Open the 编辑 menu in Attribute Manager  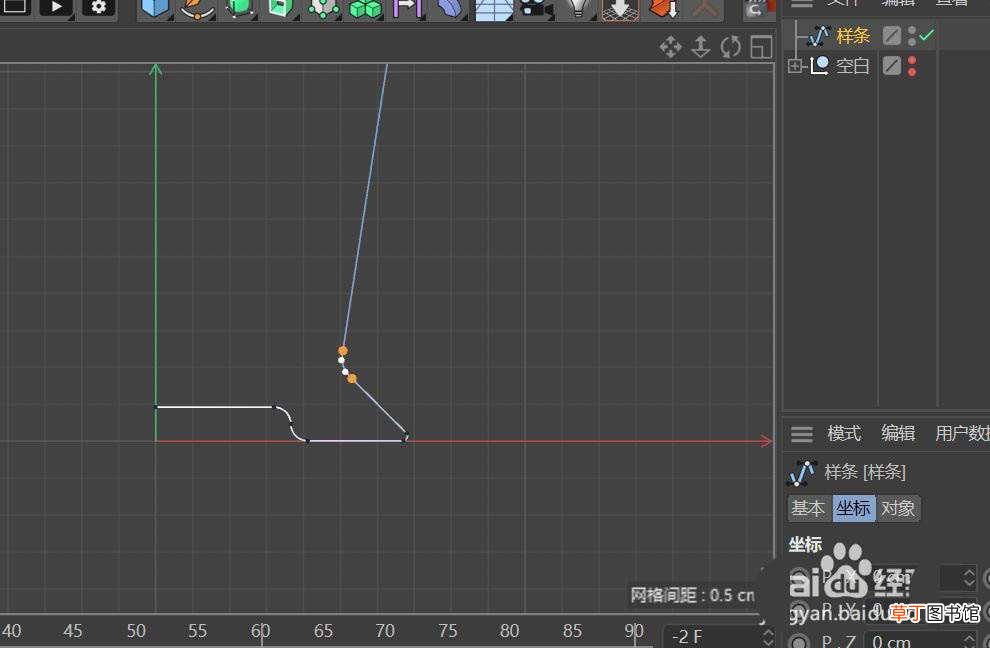click(898, 433)
